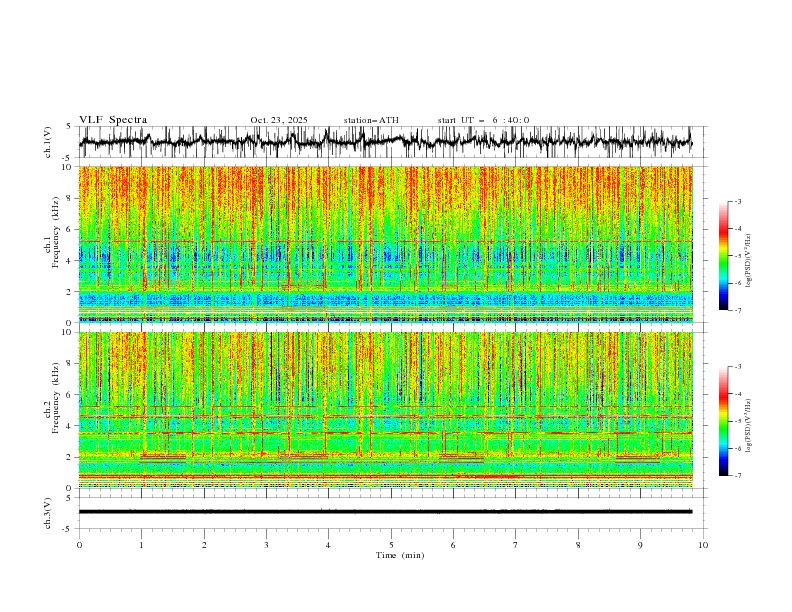Click time axis tick label "1"
Viewport: 792px width, 612px height.
point(141,545)
